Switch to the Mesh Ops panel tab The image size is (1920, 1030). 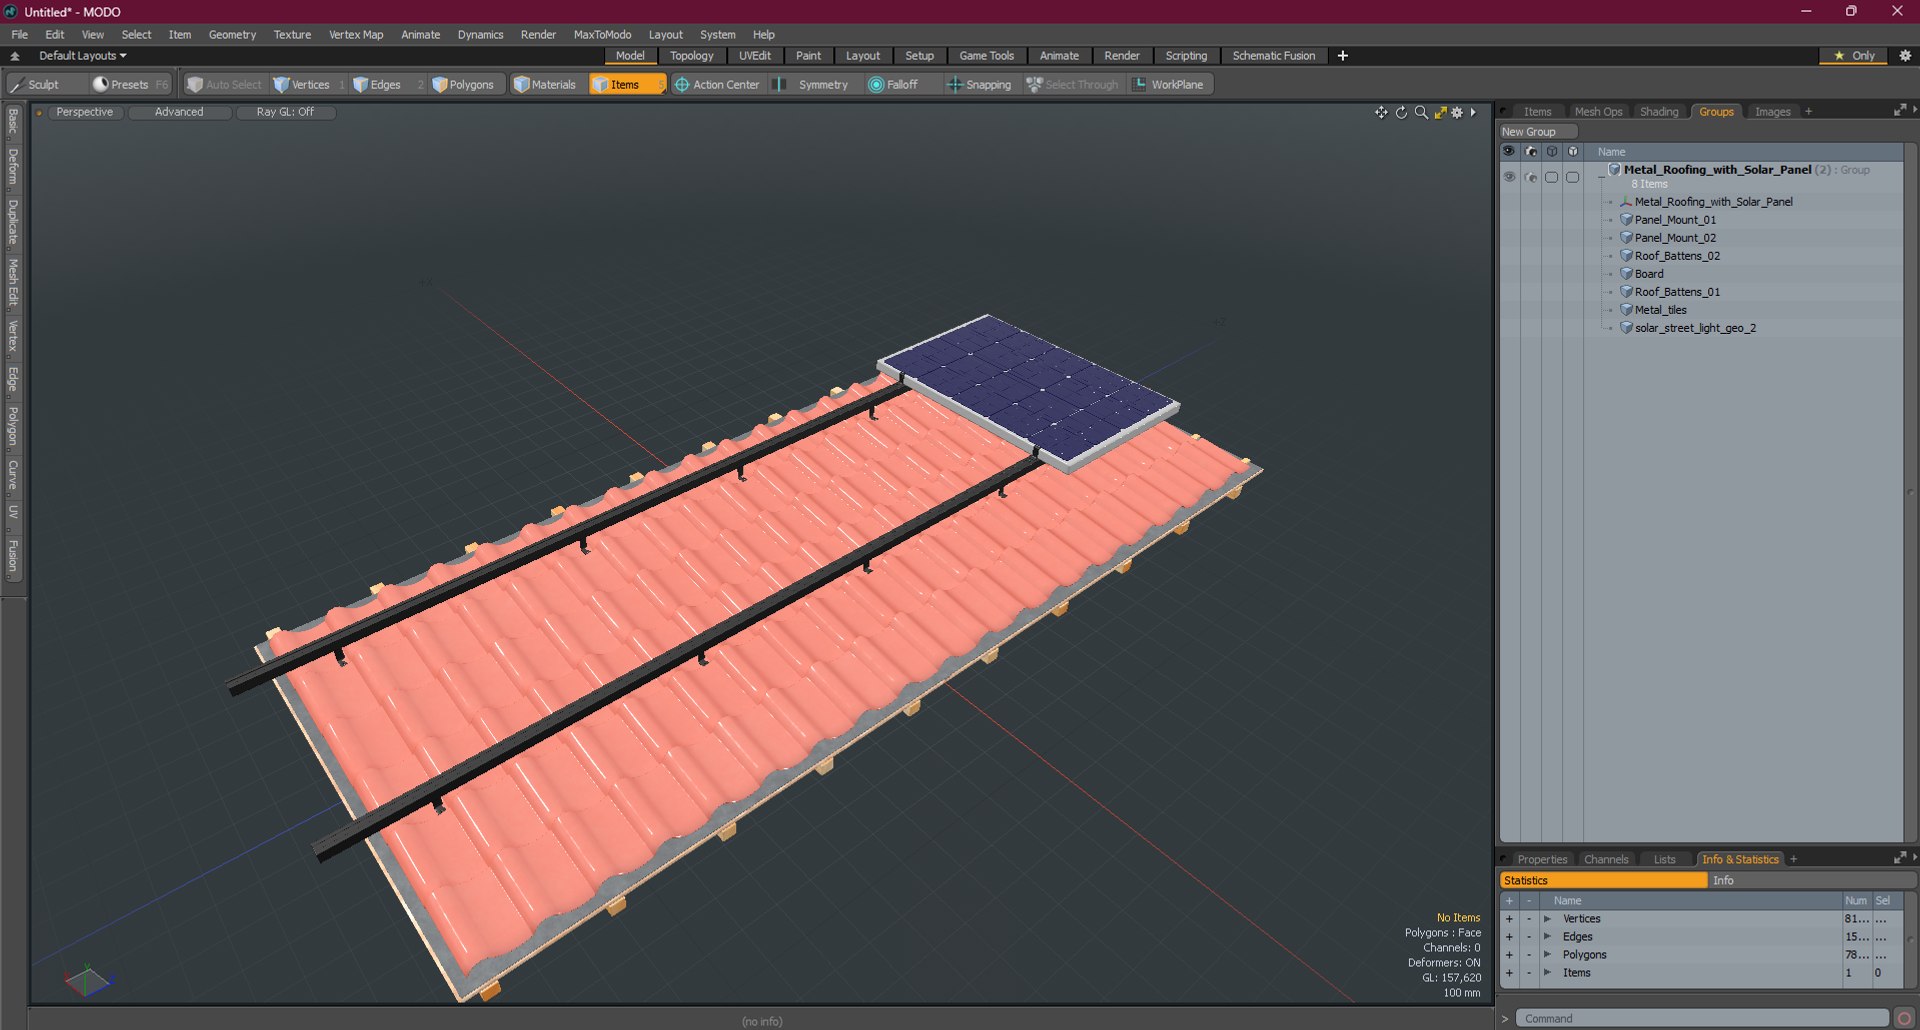click(1598, 111)
